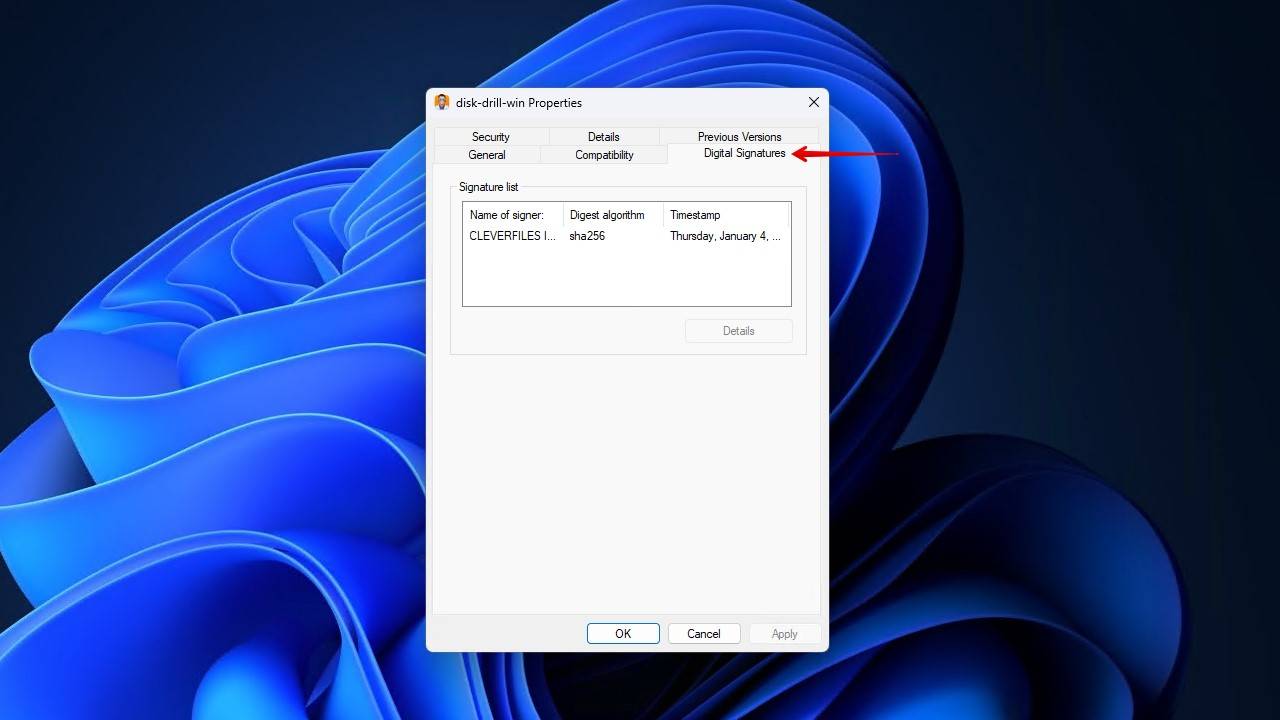Select the General tab
This screenshot has height=720, width=1280.
[x=487, y=155]
